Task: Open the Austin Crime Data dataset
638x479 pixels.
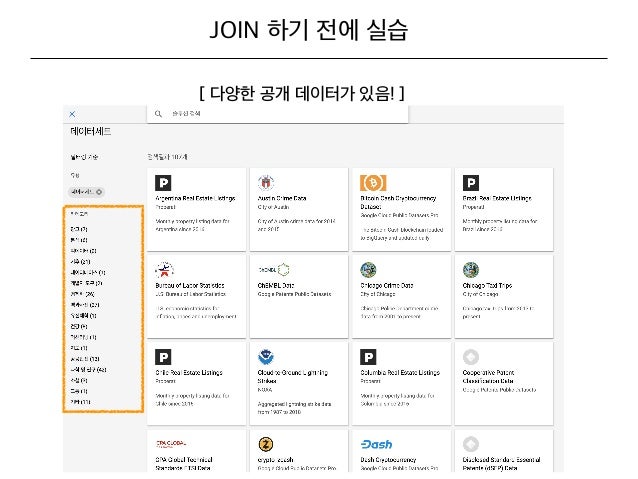Action: [x=282, y=199]
